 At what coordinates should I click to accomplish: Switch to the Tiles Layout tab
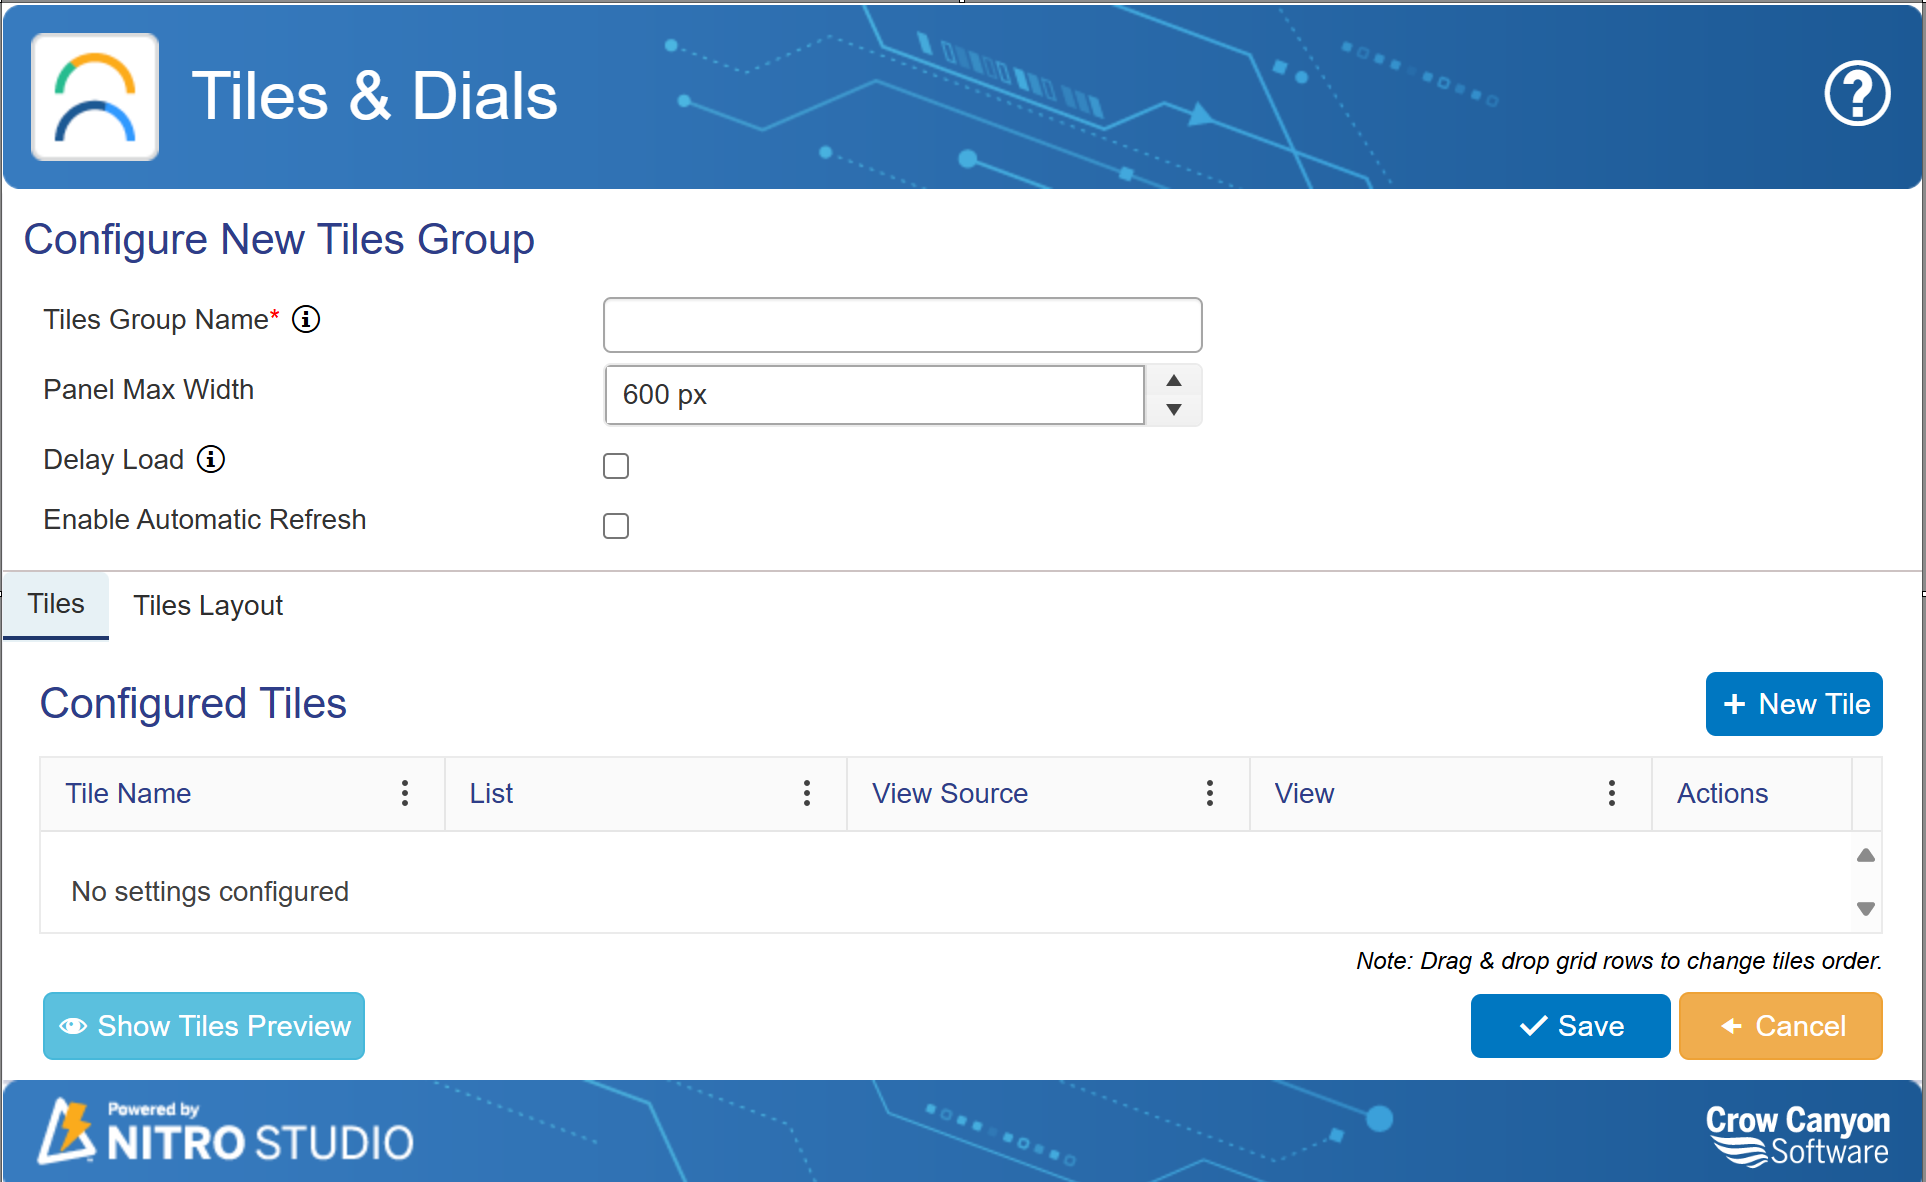coord(208,605)
